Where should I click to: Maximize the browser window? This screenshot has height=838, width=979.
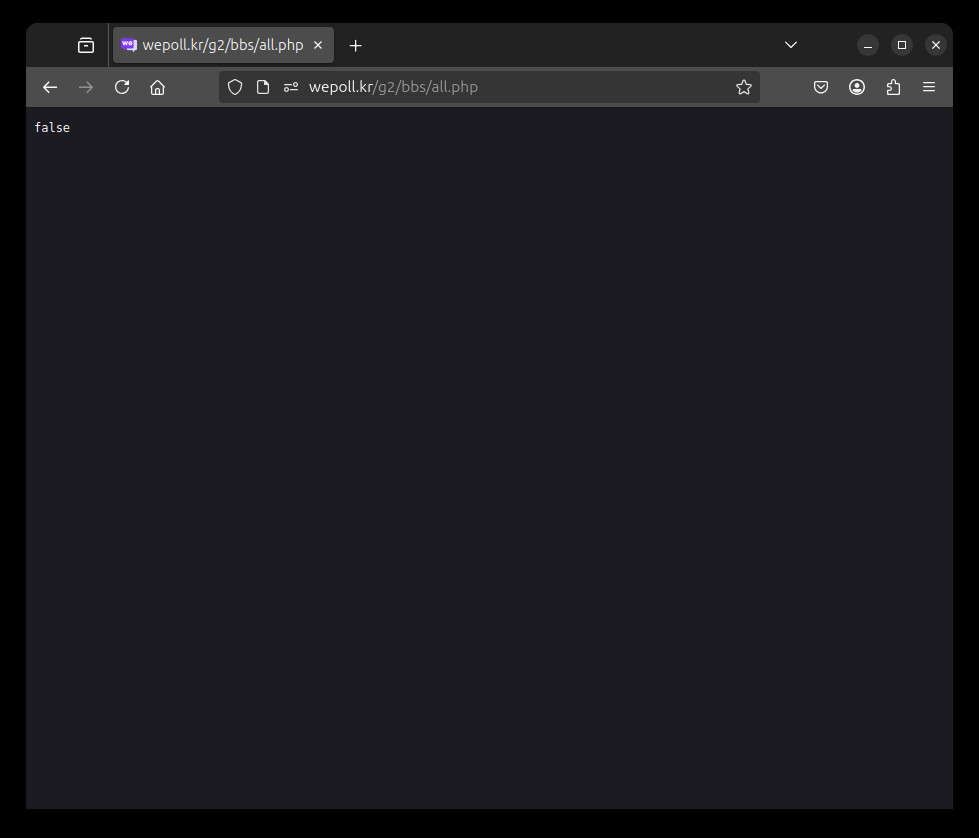902,45
